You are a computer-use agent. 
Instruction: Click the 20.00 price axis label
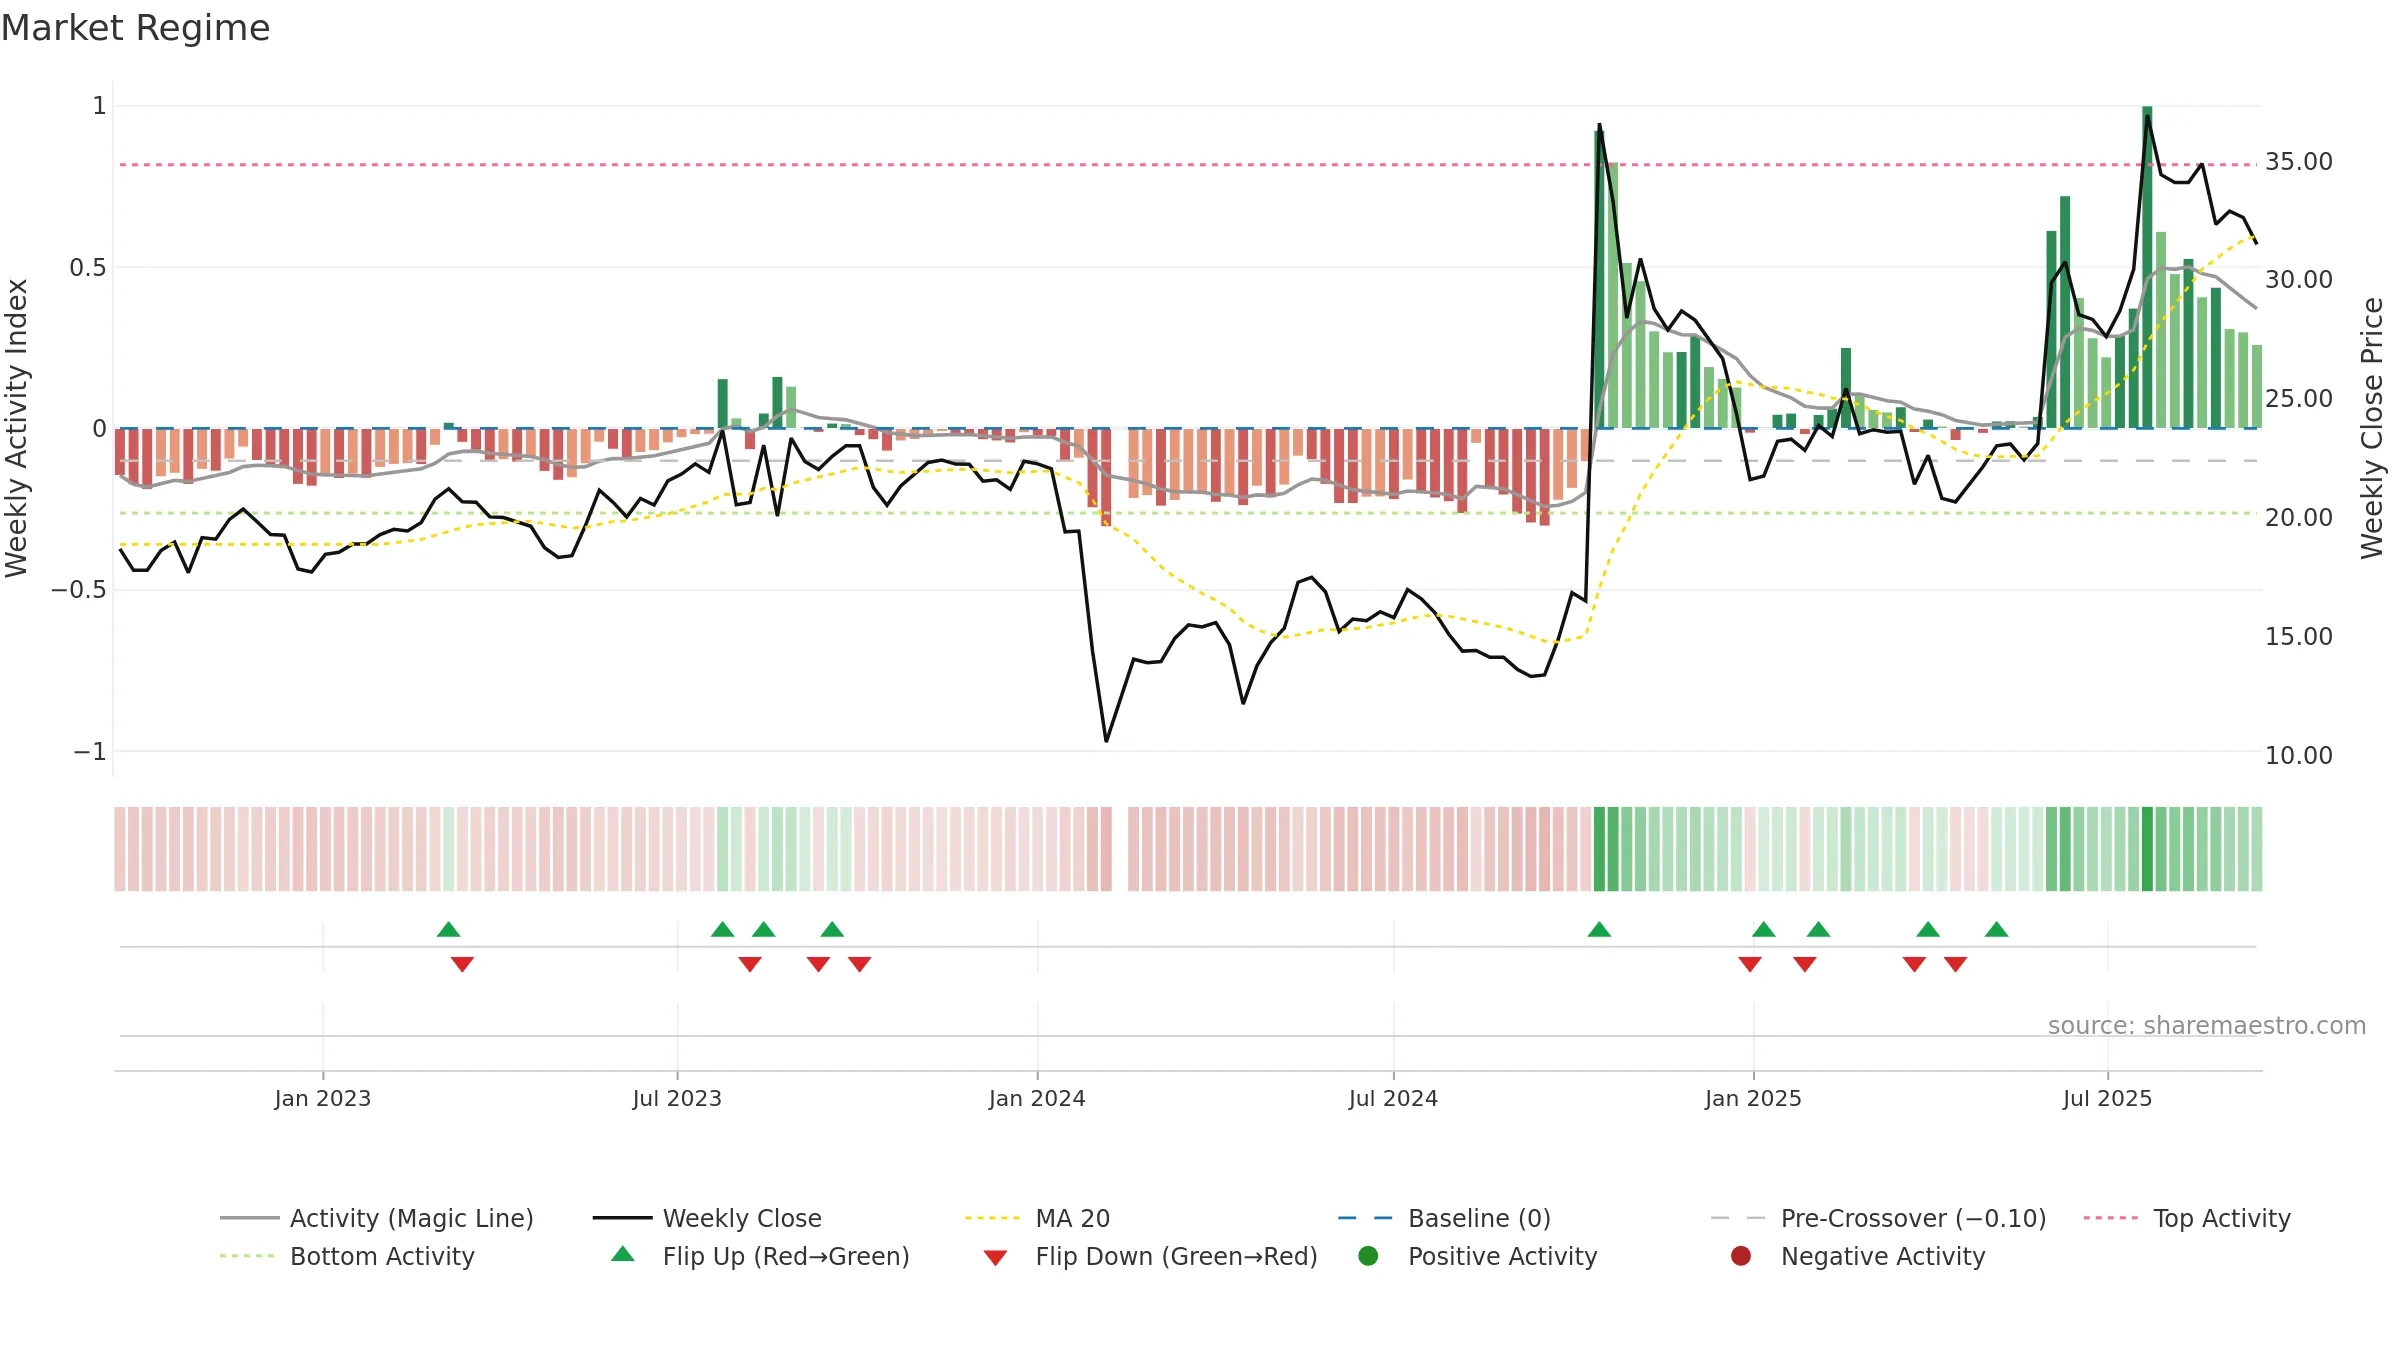point(2299,518)
